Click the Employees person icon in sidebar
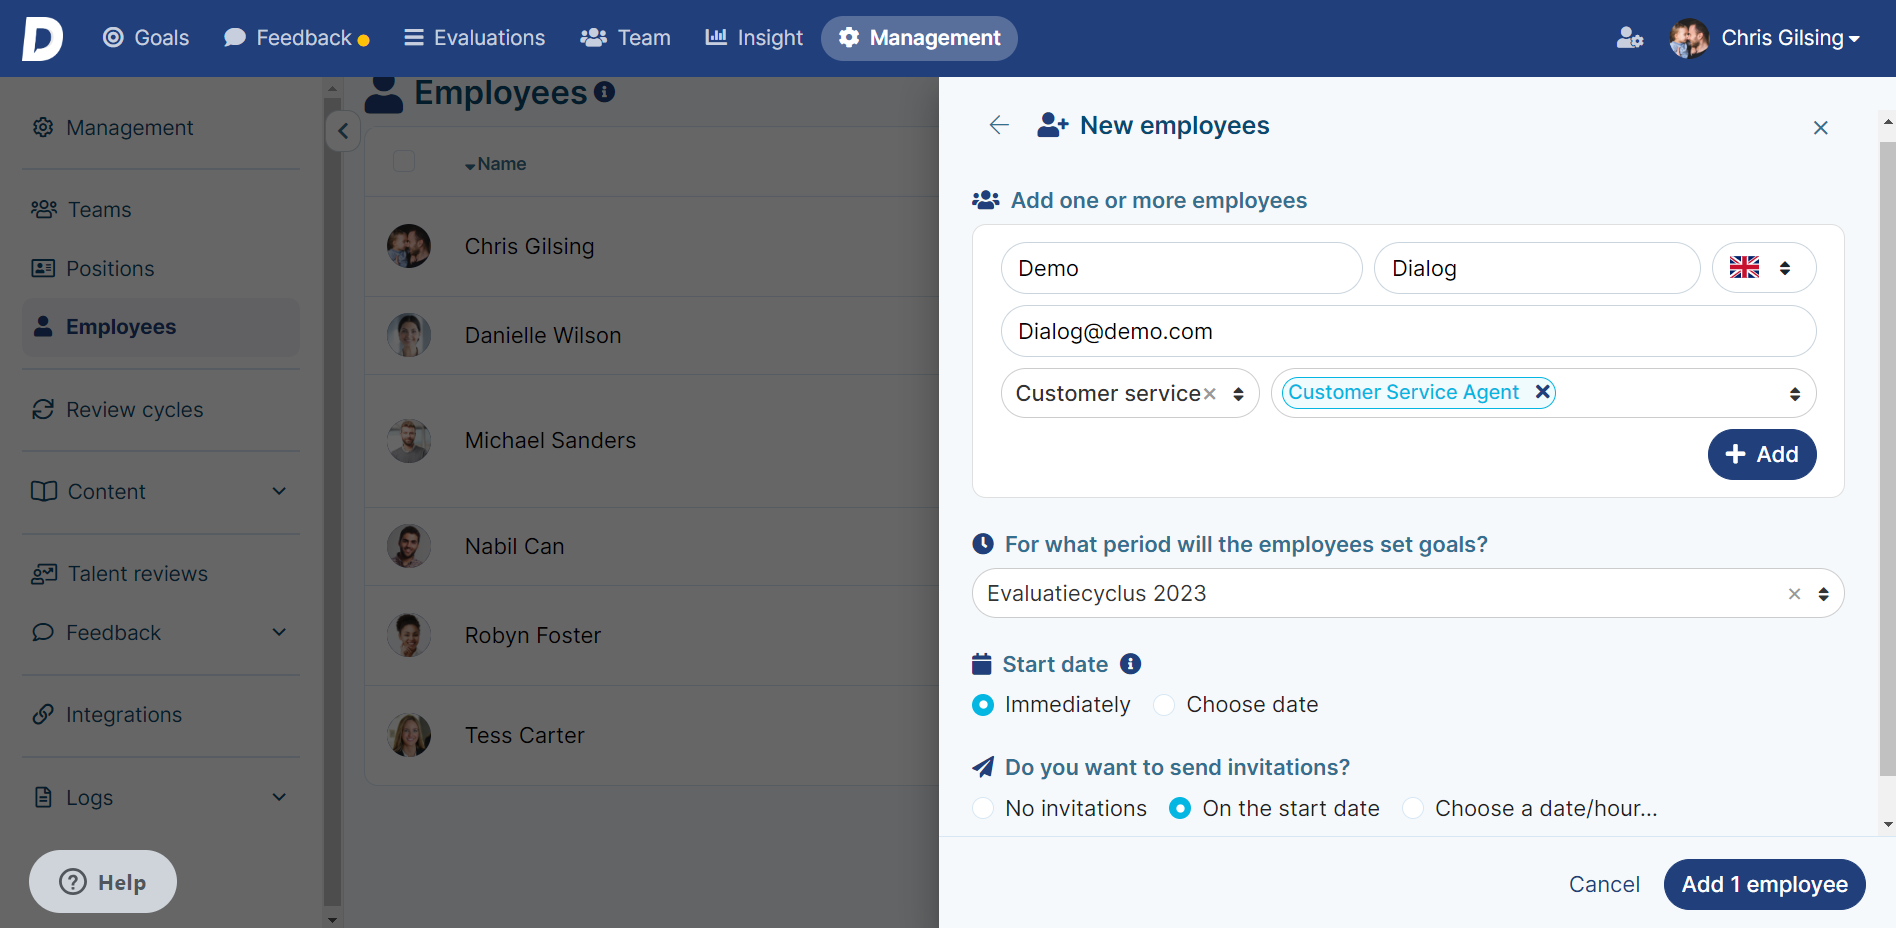 [43, 326]
